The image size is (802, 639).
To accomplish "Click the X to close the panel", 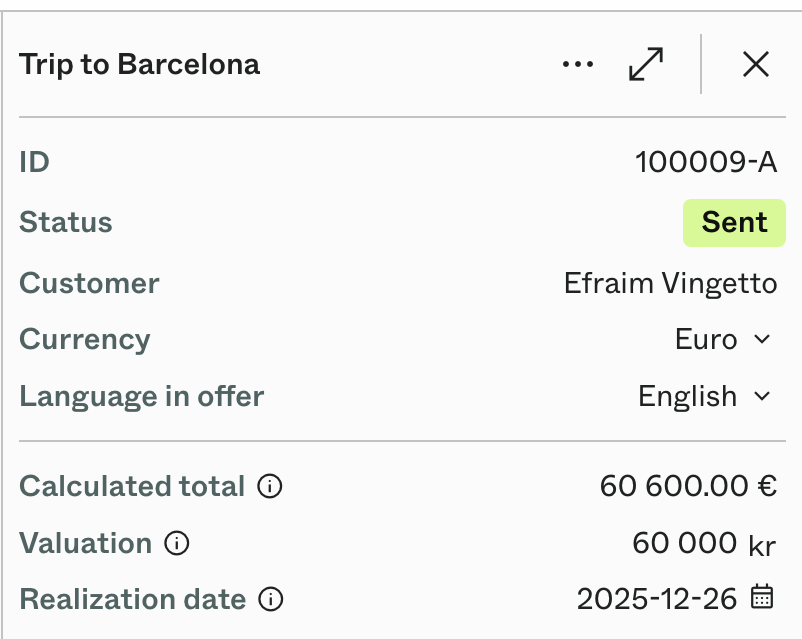I will (756, 63).
